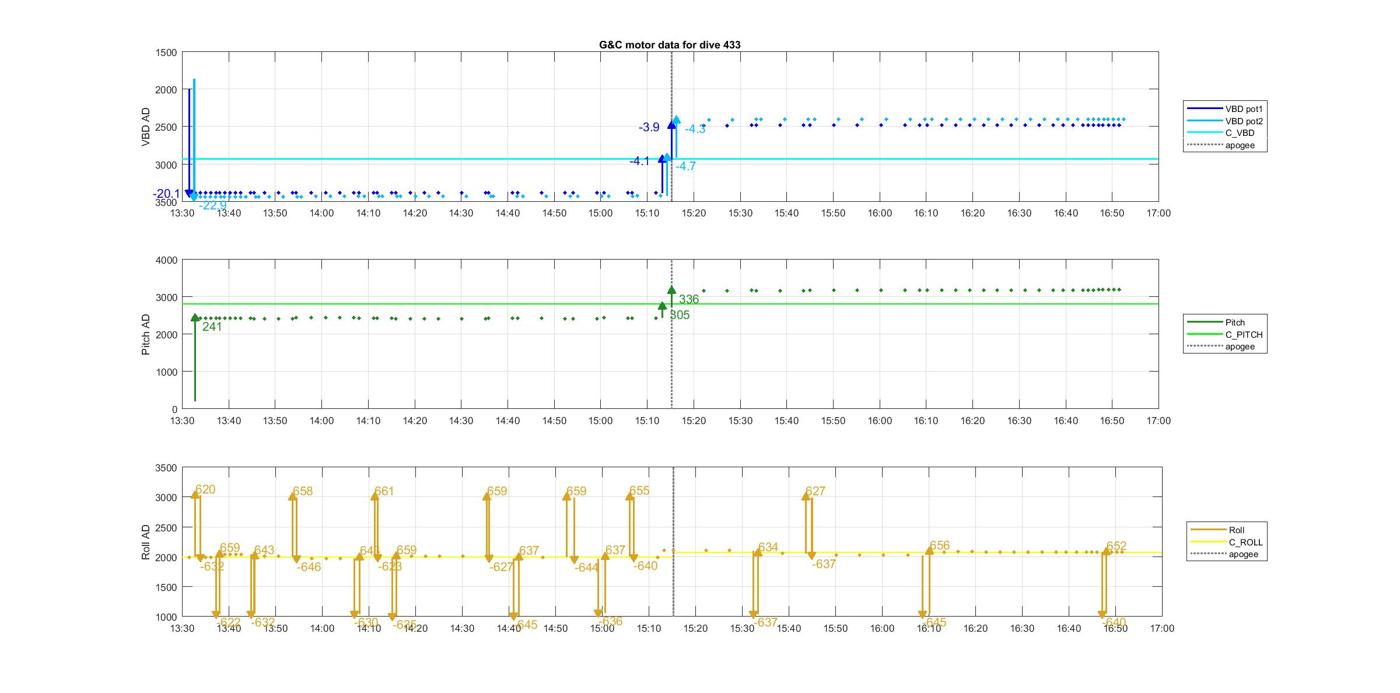Screen dimensions: 1400x693
Task: Click the '-20.1' data label in VBD plot
Action: click(167, 194)
